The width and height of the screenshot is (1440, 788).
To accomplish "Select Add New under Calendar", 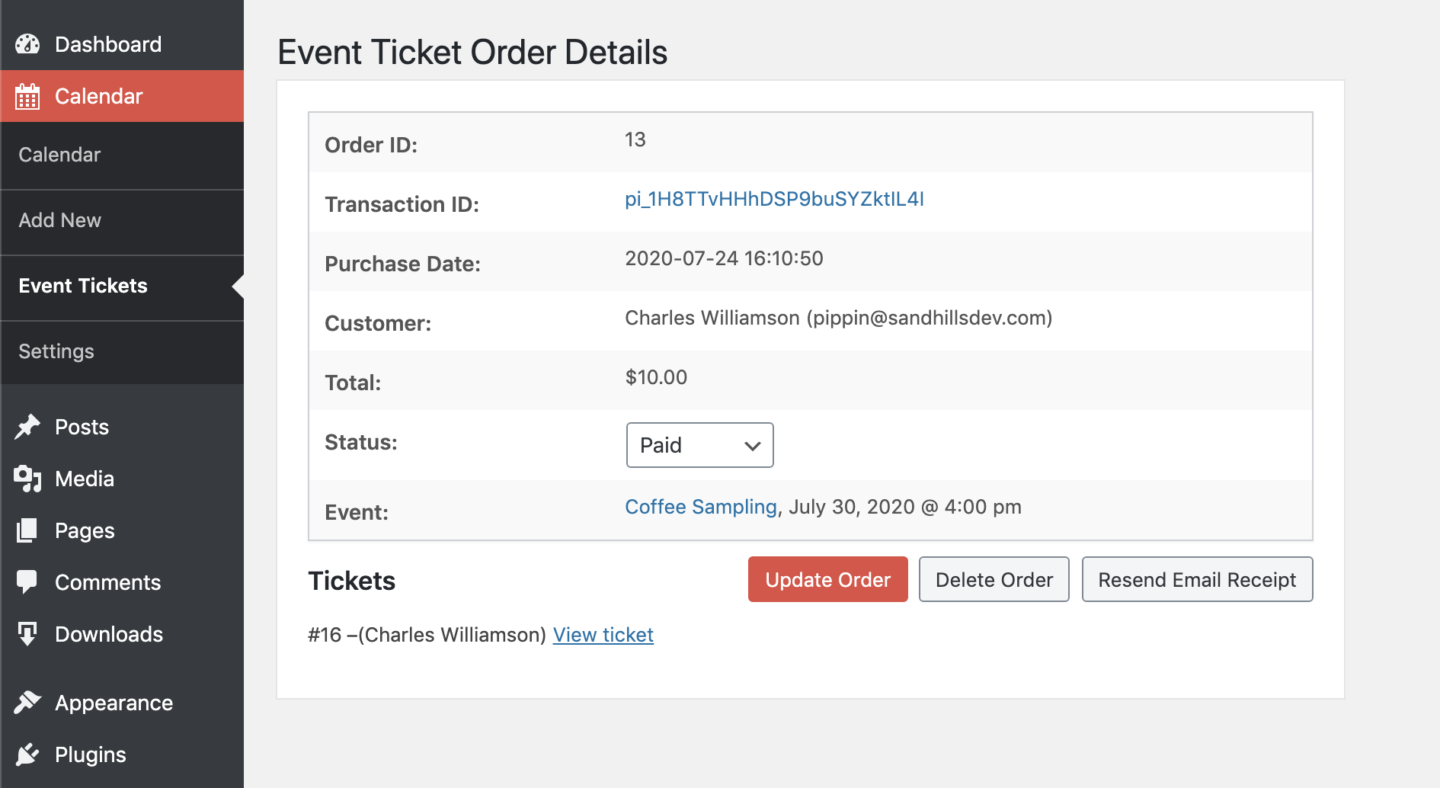I will click(60, 220).
